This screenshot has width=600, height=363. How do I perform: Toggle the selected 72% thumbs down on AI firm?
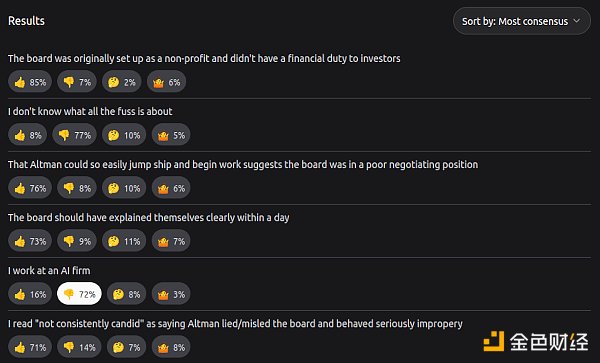coord(79,294)
